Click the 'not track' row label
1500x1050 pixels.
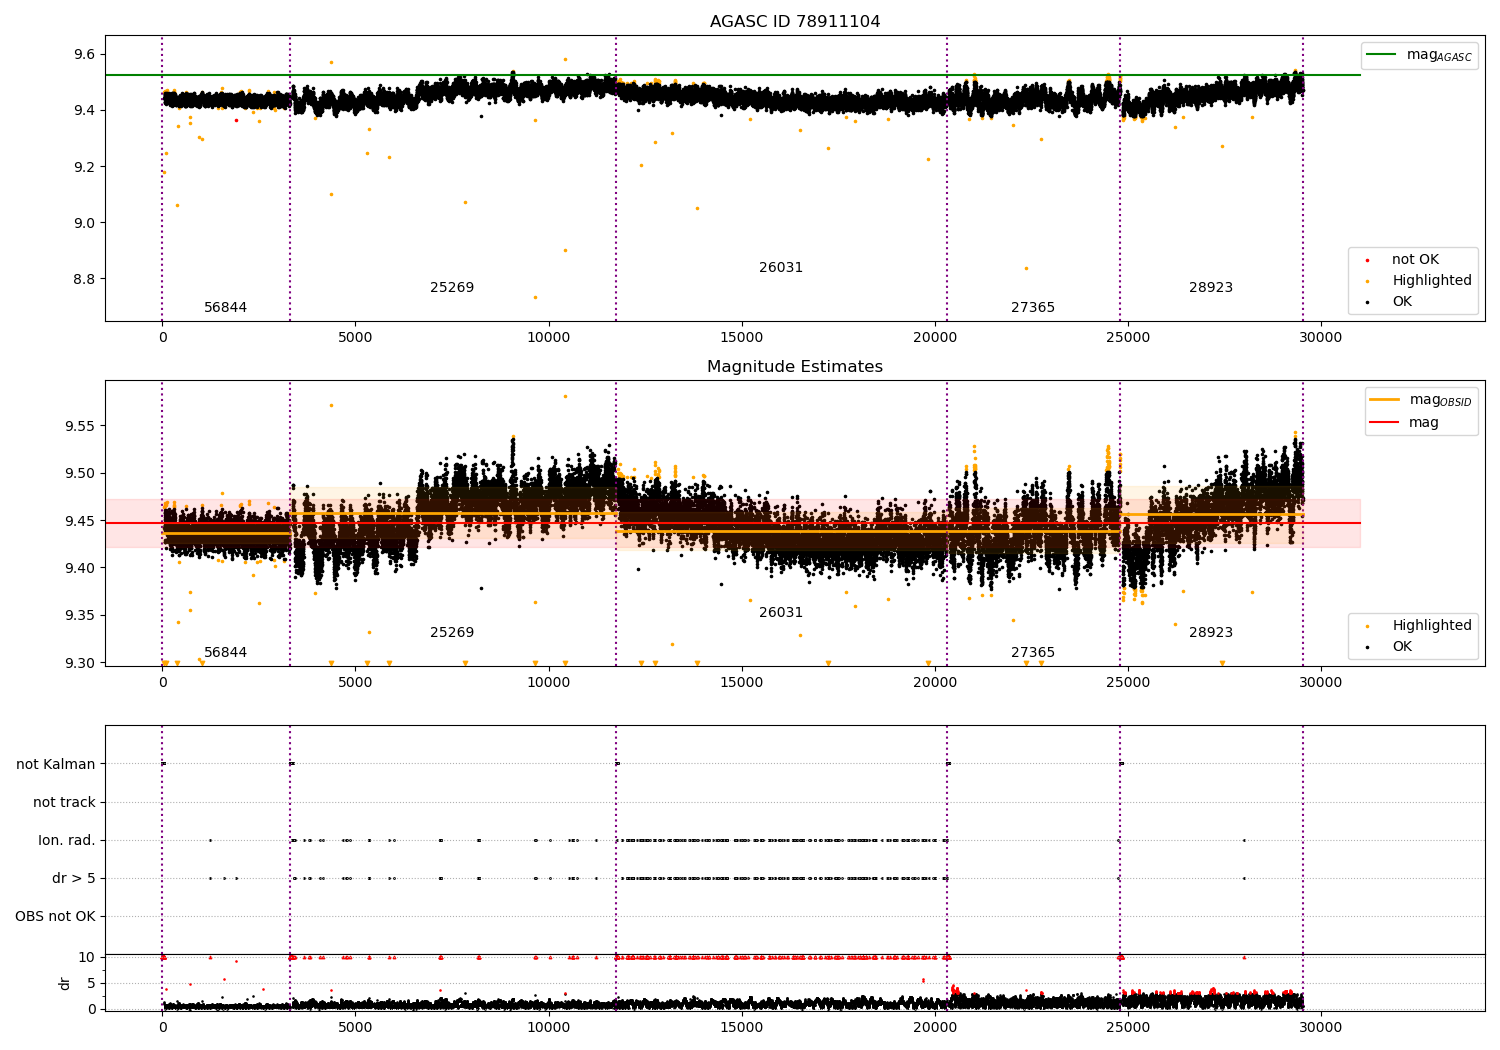tap(64, 802)
